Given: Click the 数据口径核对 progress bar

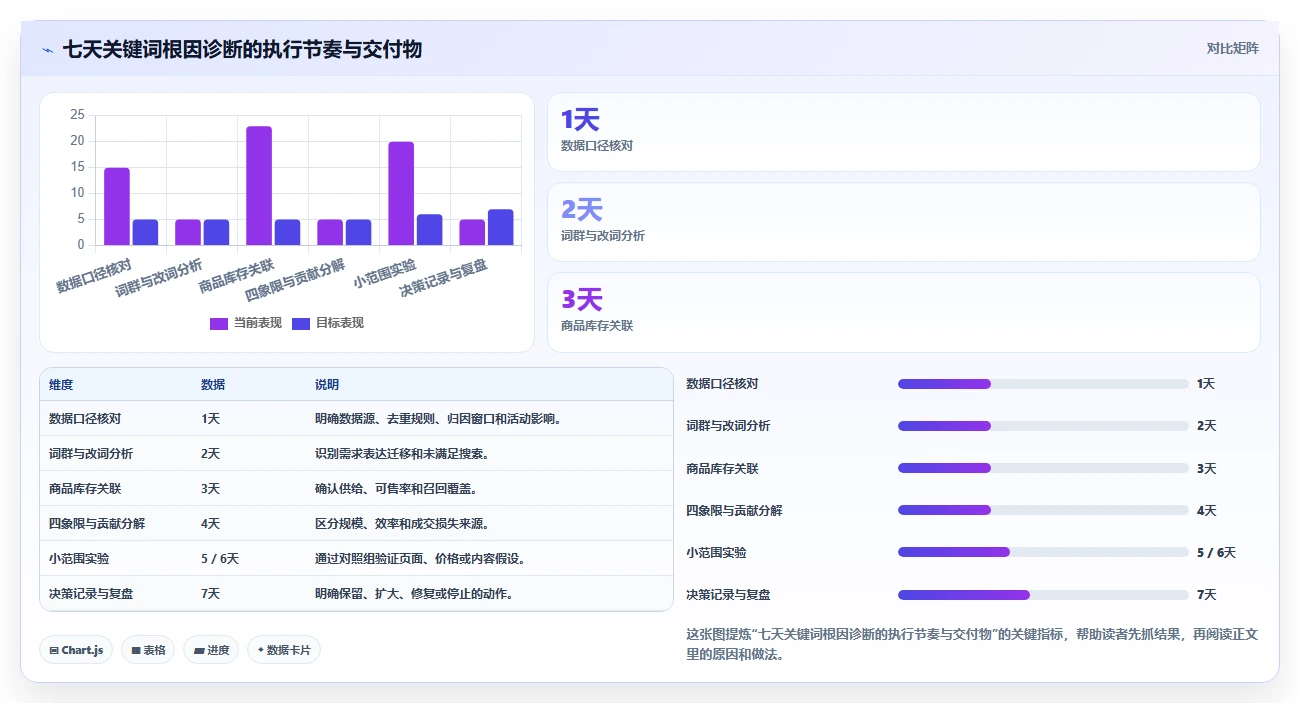Looking at the screenshot, I should click(1043, 384).
